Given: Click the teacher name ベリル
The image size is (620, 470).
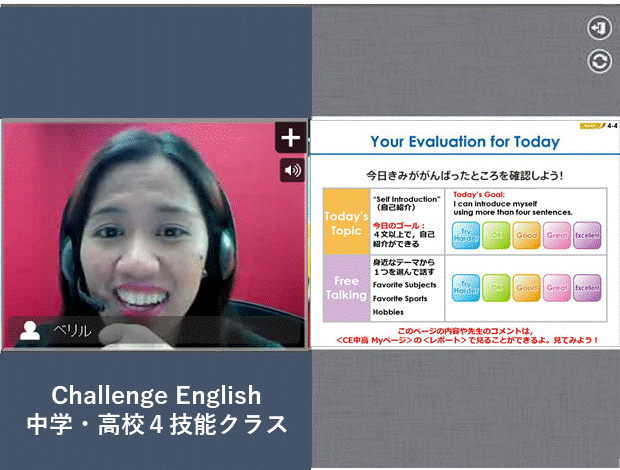Looking at the screenshot, I should [72, 331].
